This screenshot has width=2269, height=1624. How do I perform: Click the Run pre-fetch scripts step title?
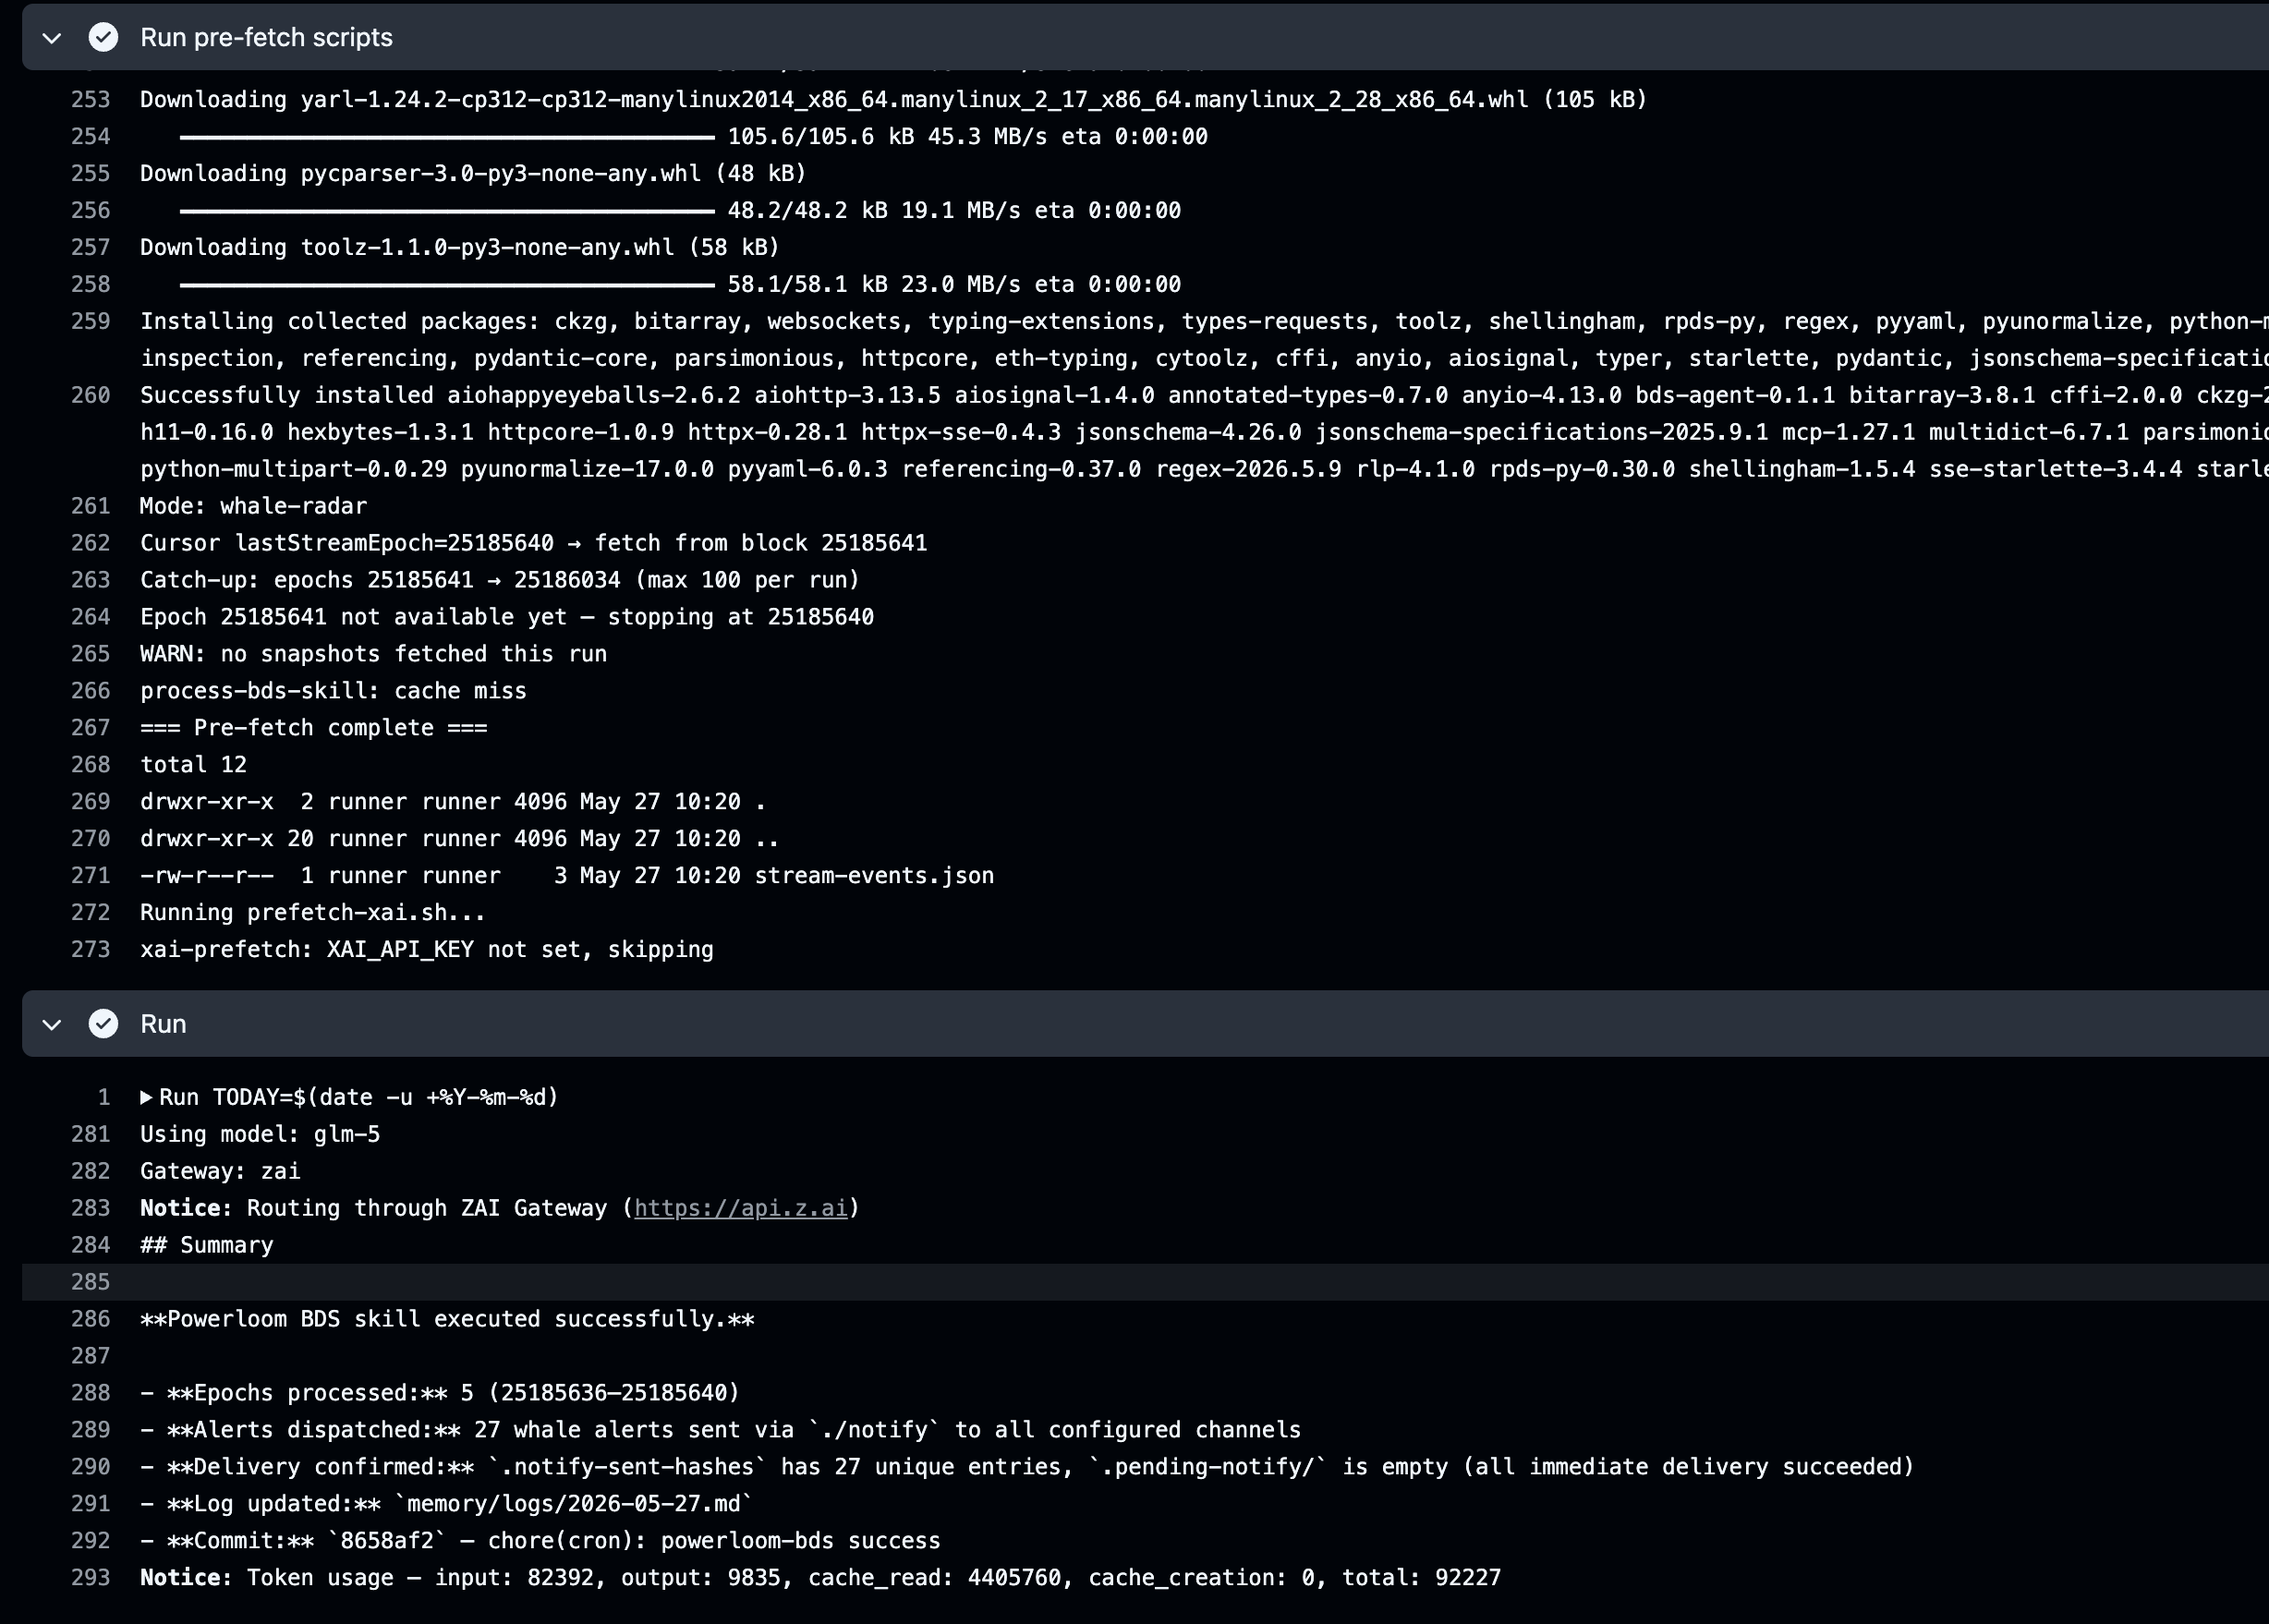(266, 37)
